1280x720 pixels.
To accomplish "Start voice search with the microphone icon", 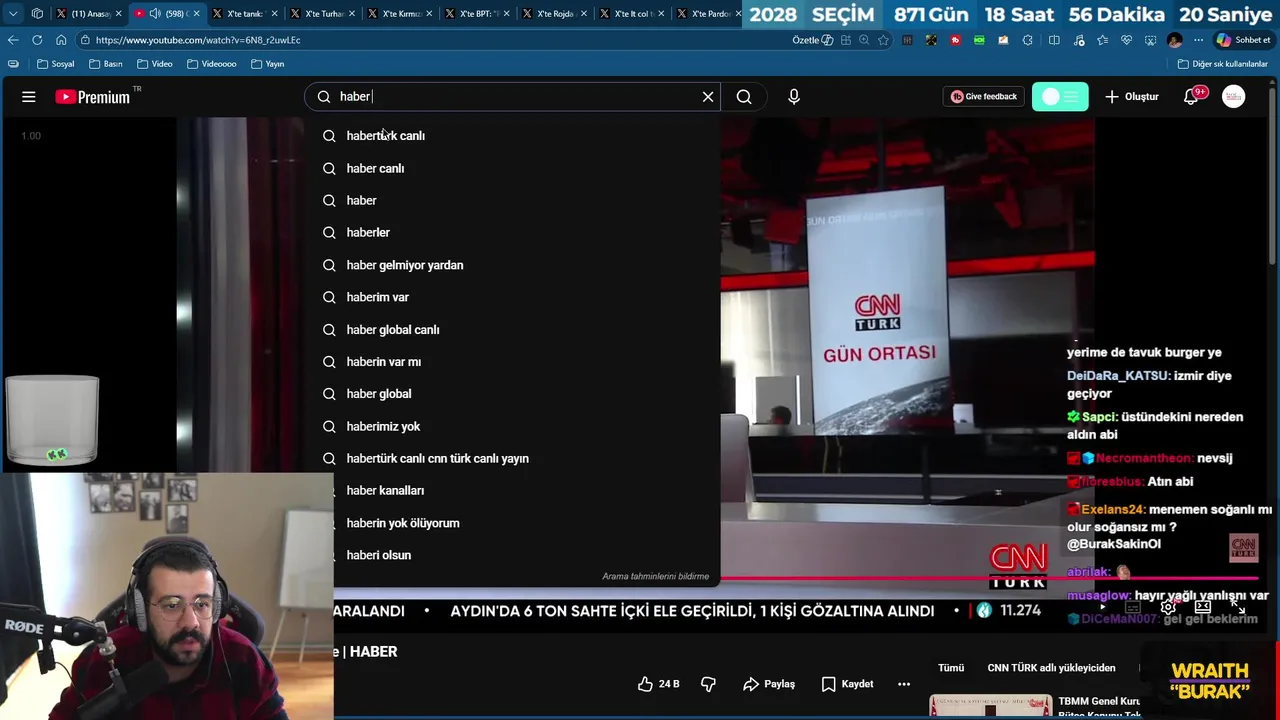I will tap(794, 97).
